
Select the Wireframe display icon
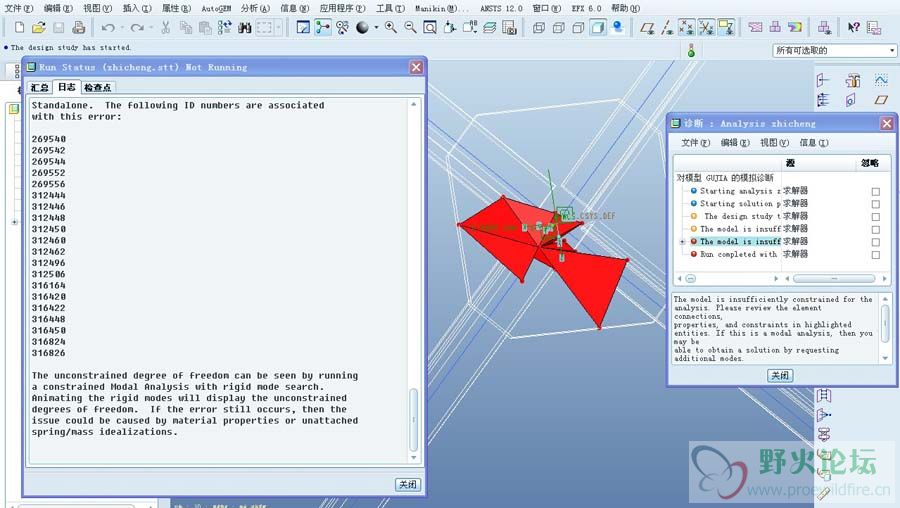(539, 27)
